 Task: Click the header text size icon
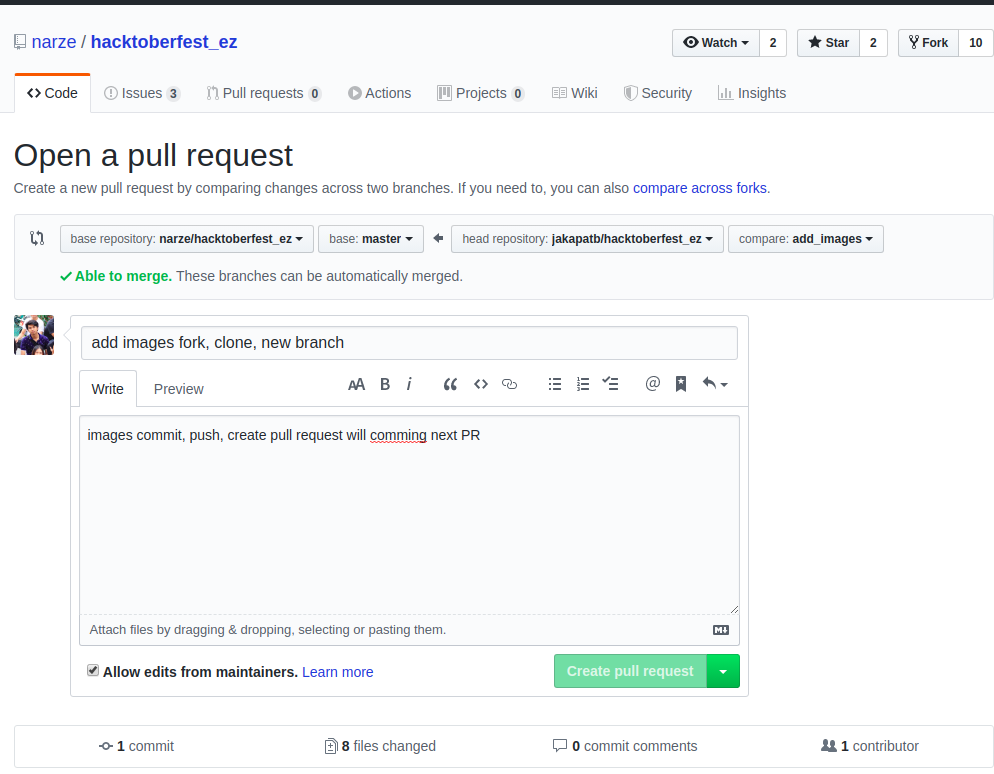pos(356,384)
